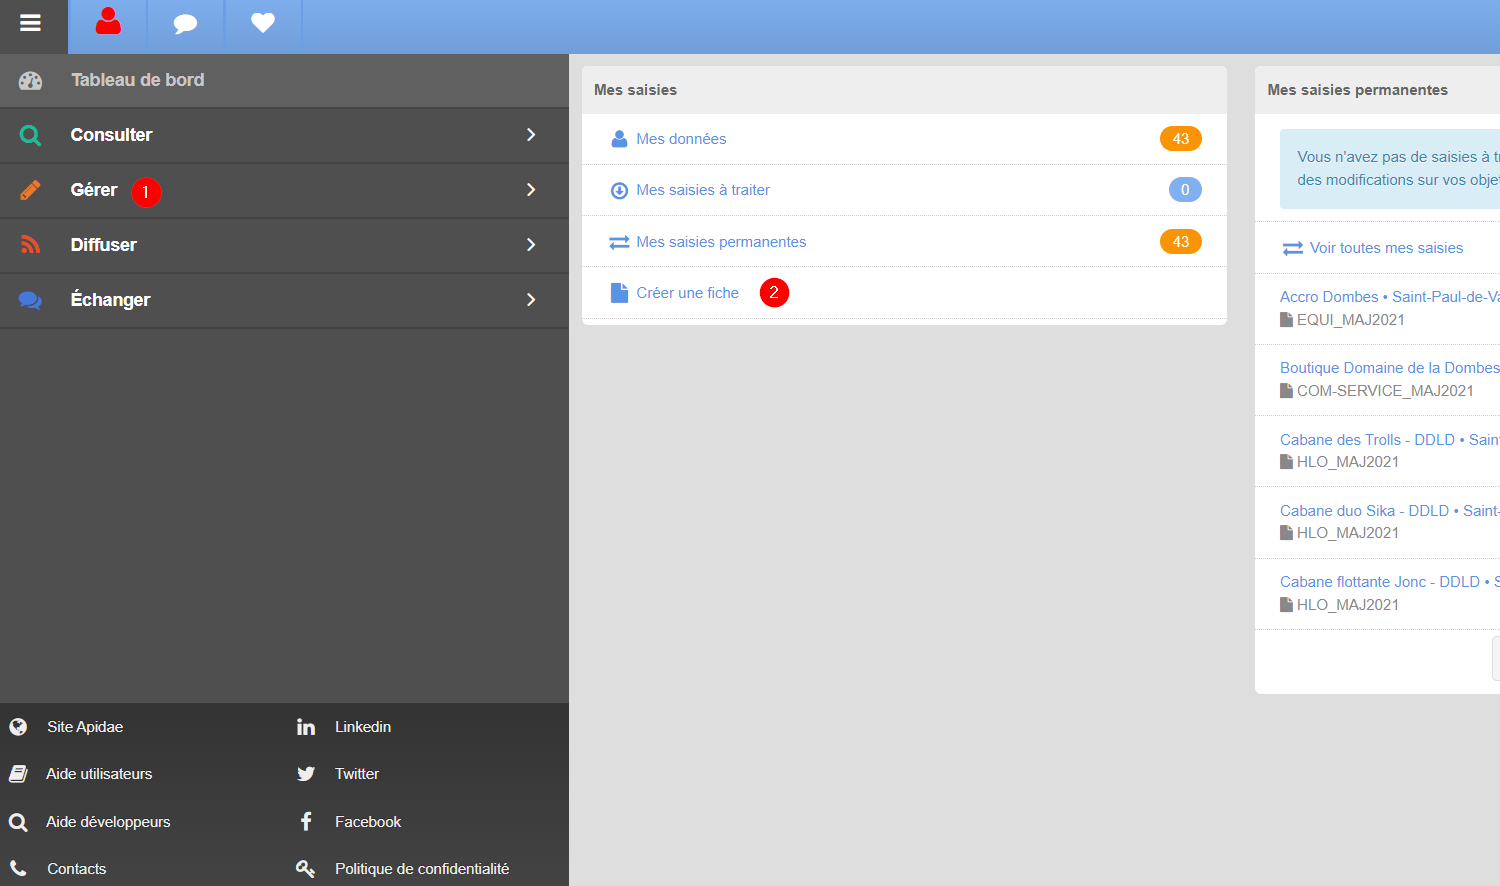Viewport: 1500px width, 886px height.
Task: Select the Échanger menu item
Action: (284, 301)
